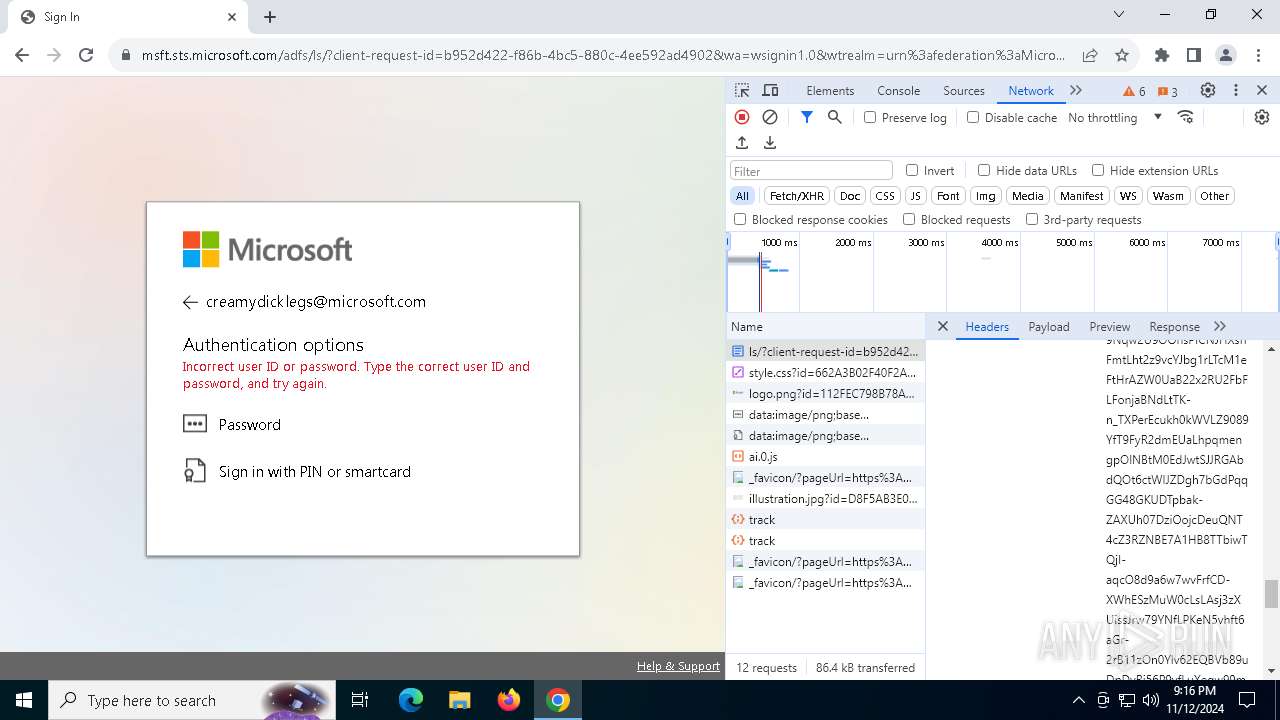Open Microsoft Edge from taskbar
This screenshot has width=1280, height=720.
(x=411, y=700)
